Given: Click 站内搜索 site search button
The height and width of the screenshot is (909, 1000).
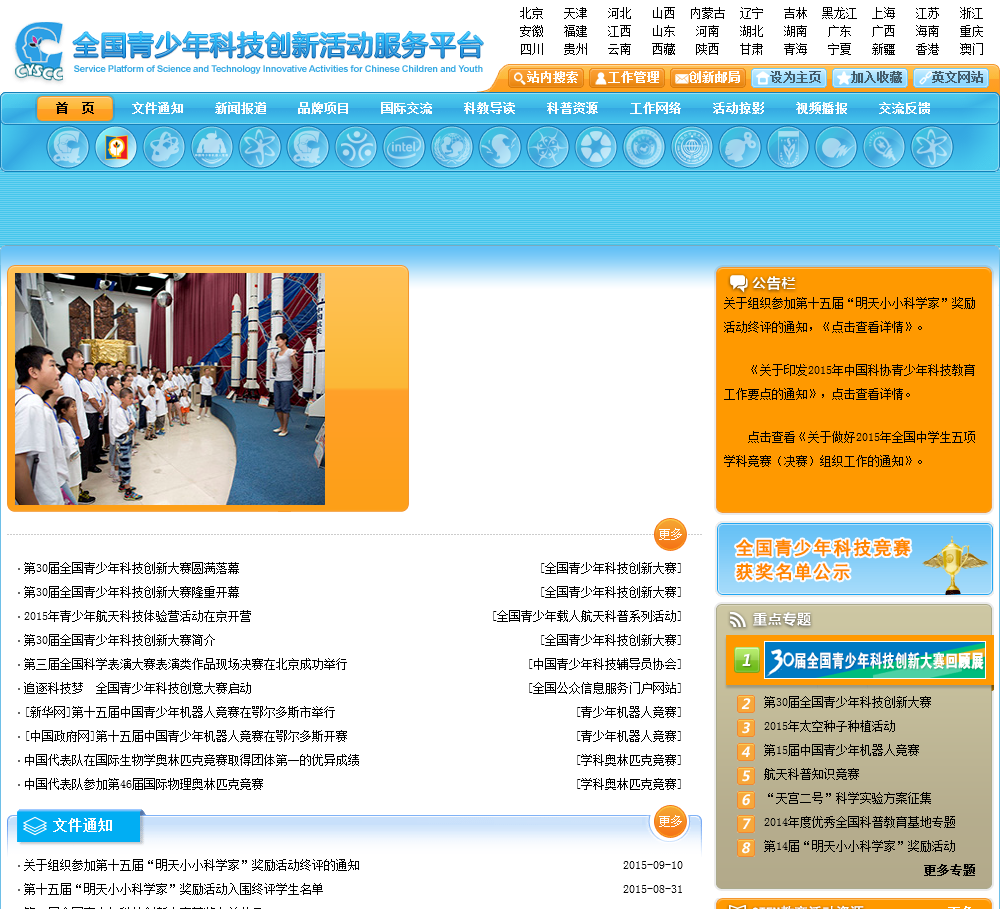Looking at the screenshot, I should click(546, 78).
